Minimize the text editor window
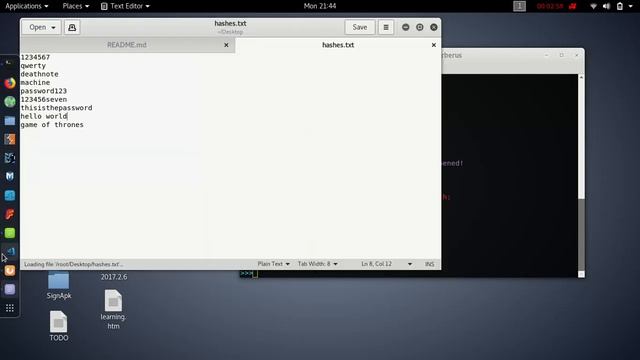 click(405, 27)
